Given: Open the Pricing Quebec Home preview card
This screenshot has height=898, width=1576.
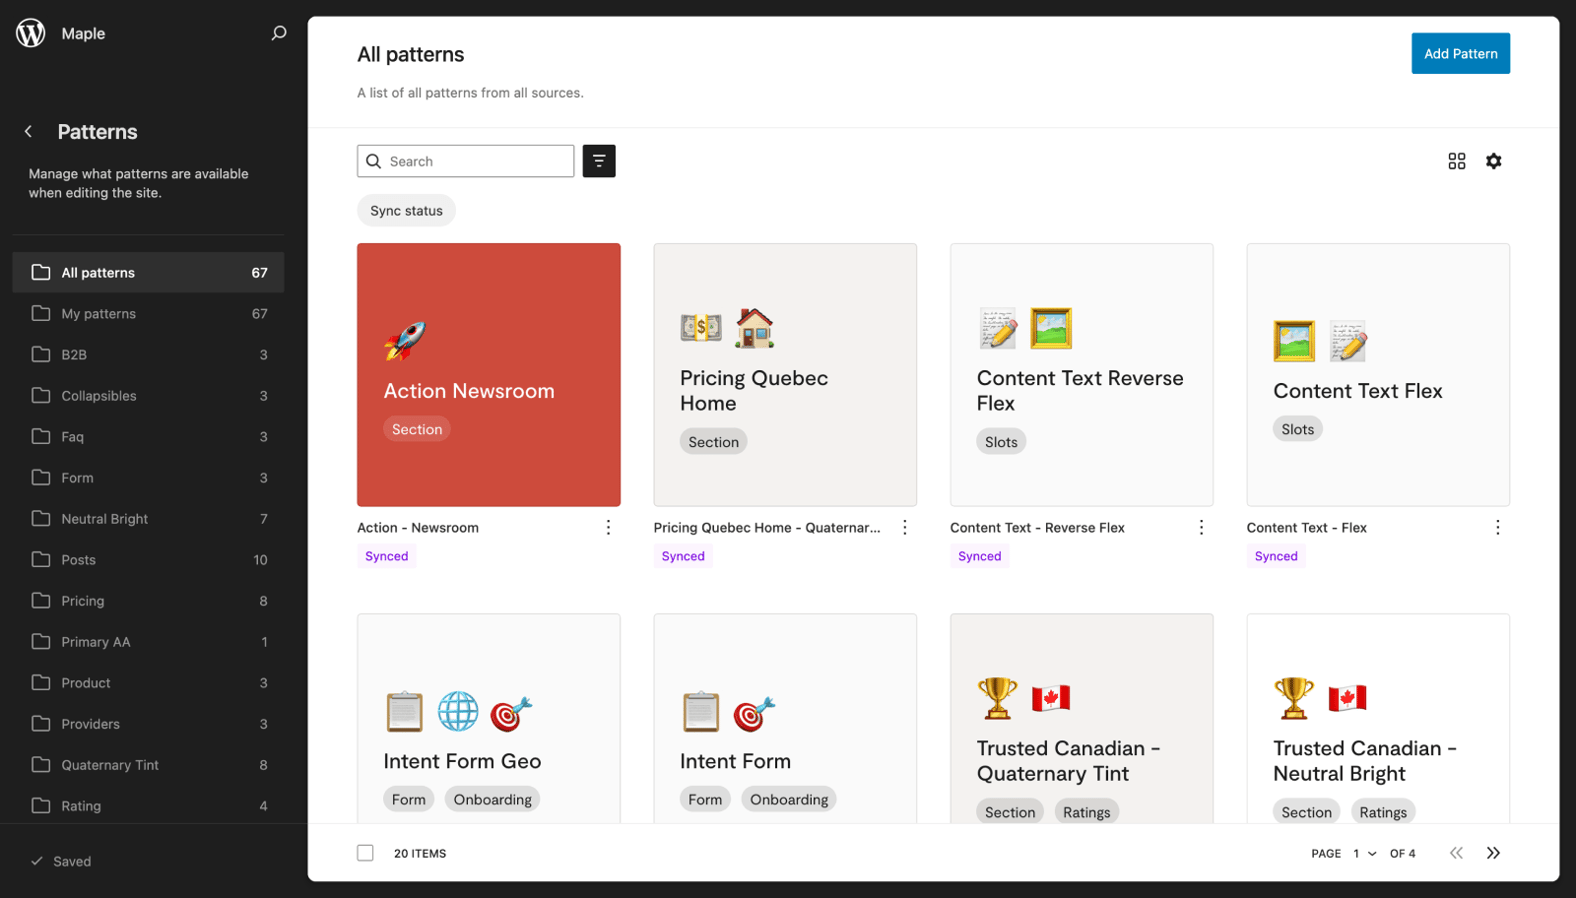Looking at the screenshot, I should pos(785,375).
